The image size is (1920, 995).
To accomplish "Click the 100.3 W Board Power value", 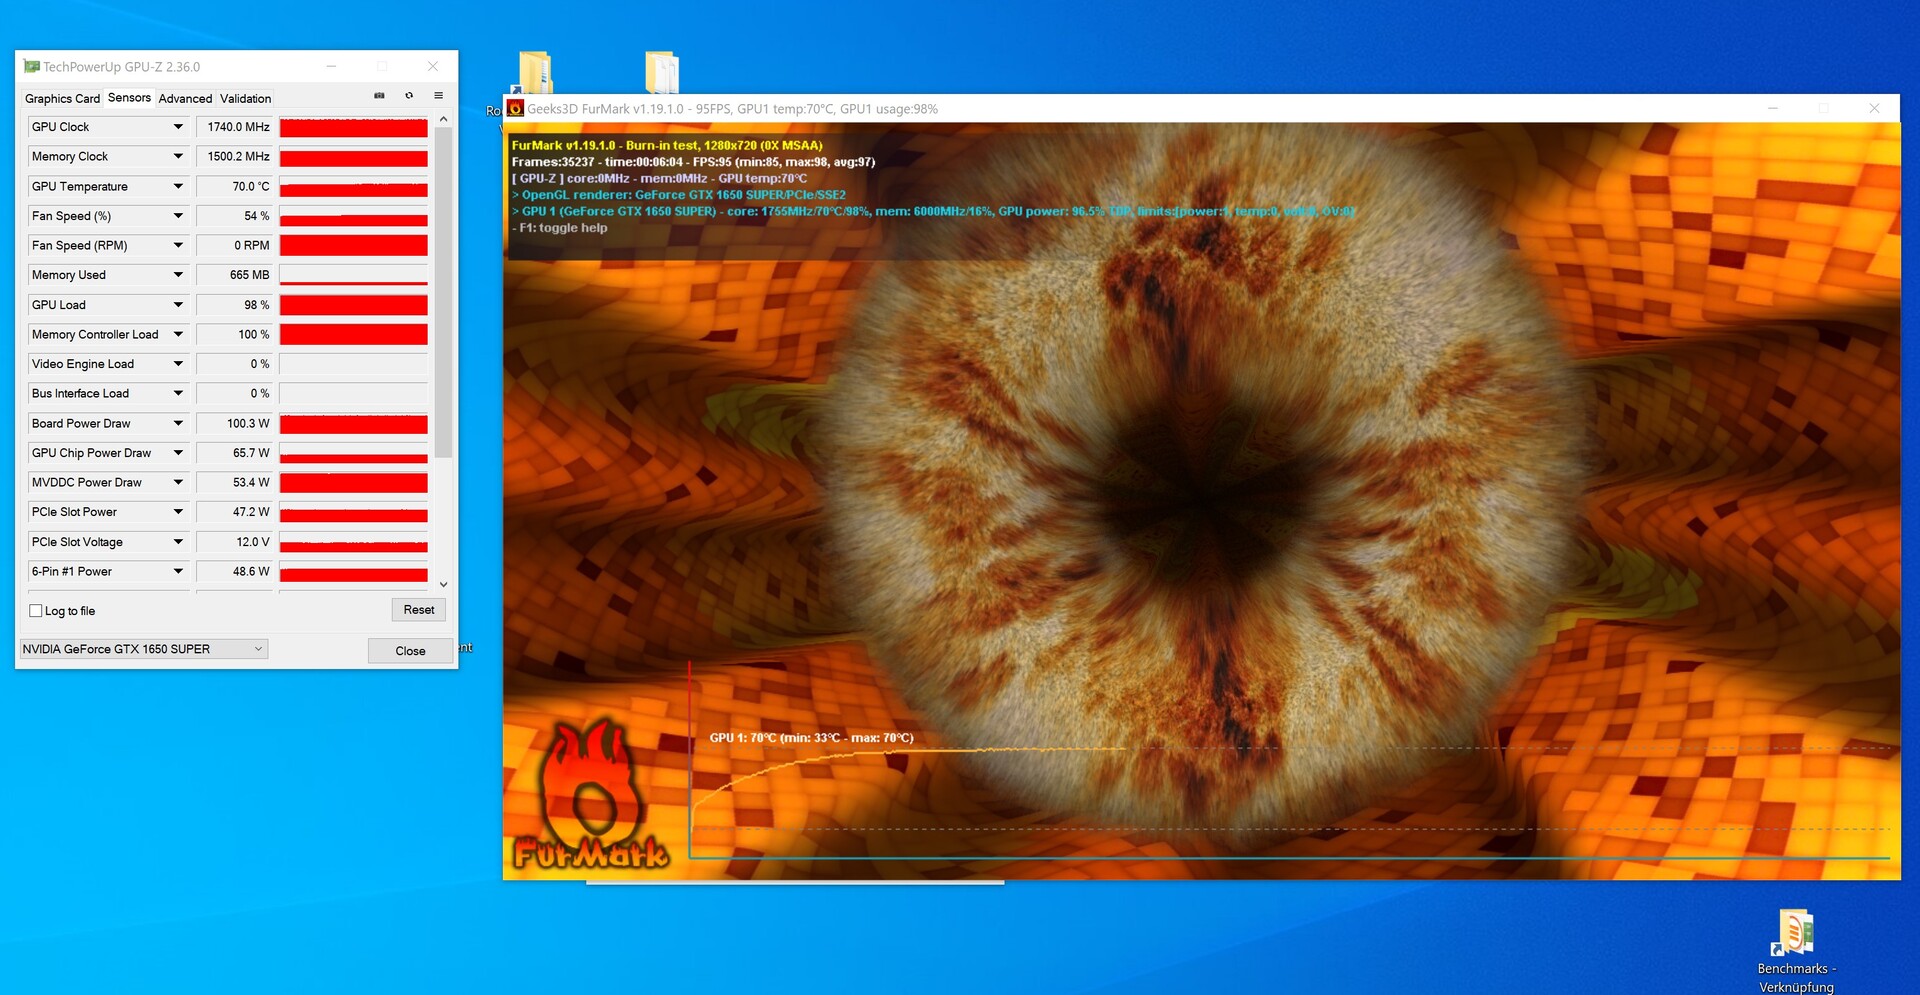I will click(234, 423).
